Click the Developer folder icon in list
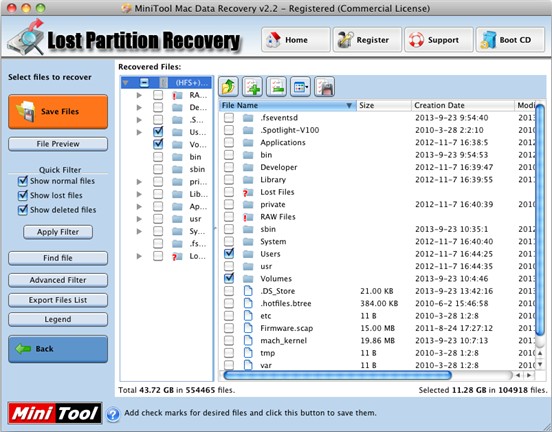 coord(248,167)
